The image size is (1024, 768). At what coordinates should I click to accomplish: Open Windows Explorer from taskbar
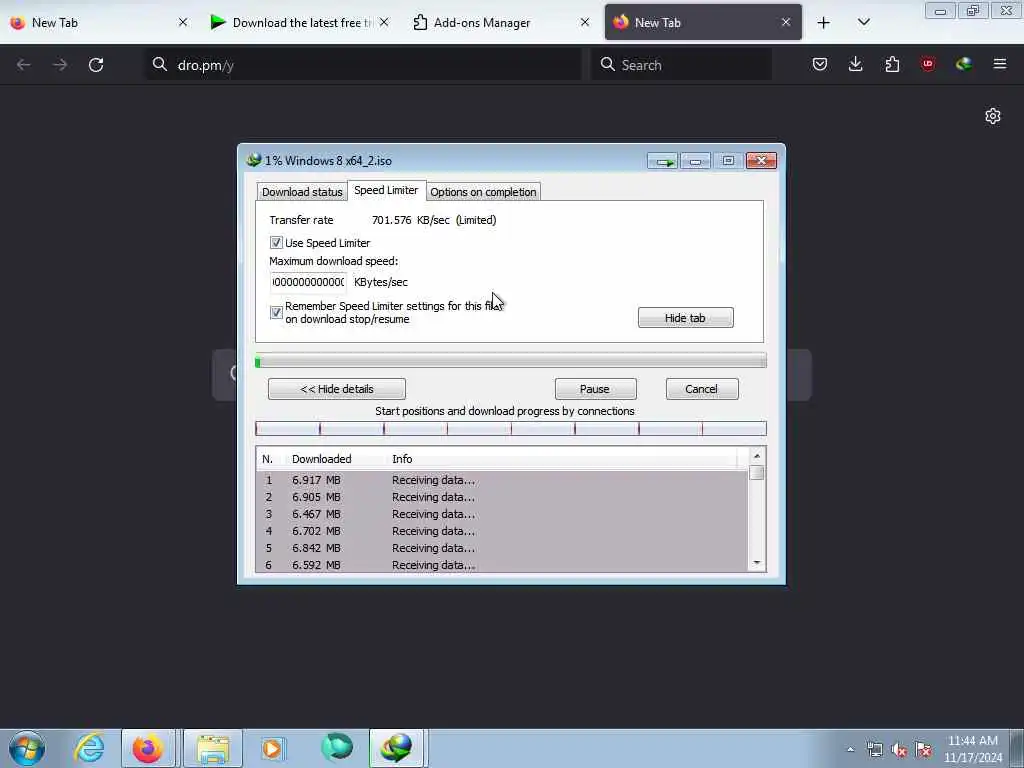click(213, 748)
